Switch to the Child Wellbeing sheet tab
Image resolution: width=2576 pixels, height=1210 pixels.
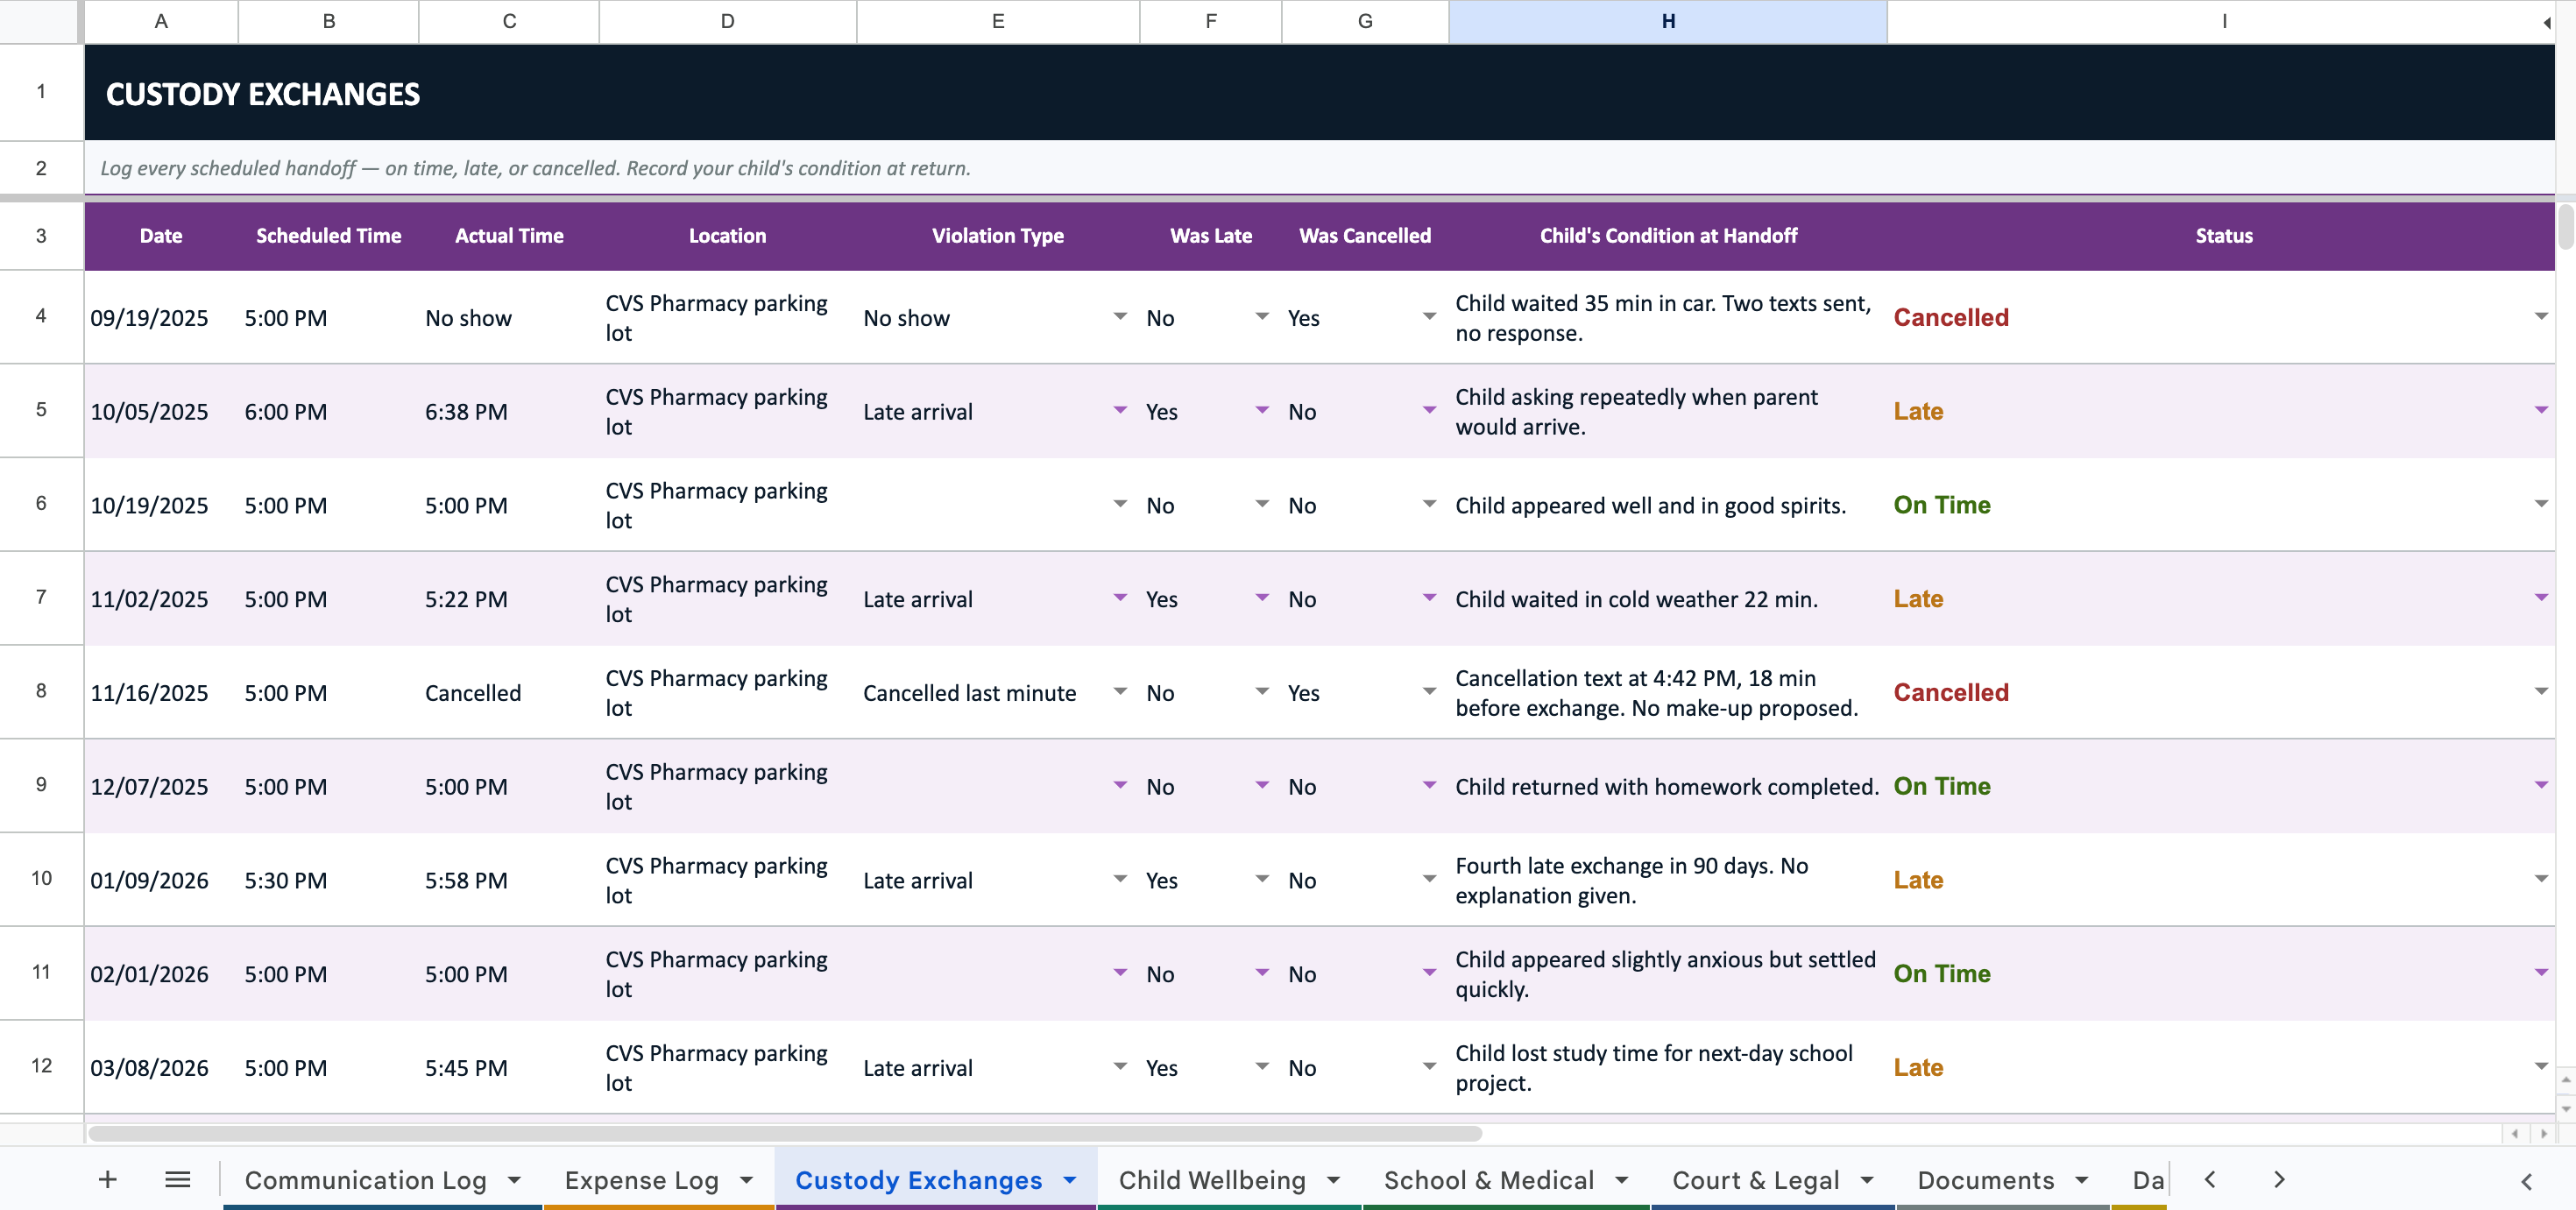[x=1211, y=1180]
